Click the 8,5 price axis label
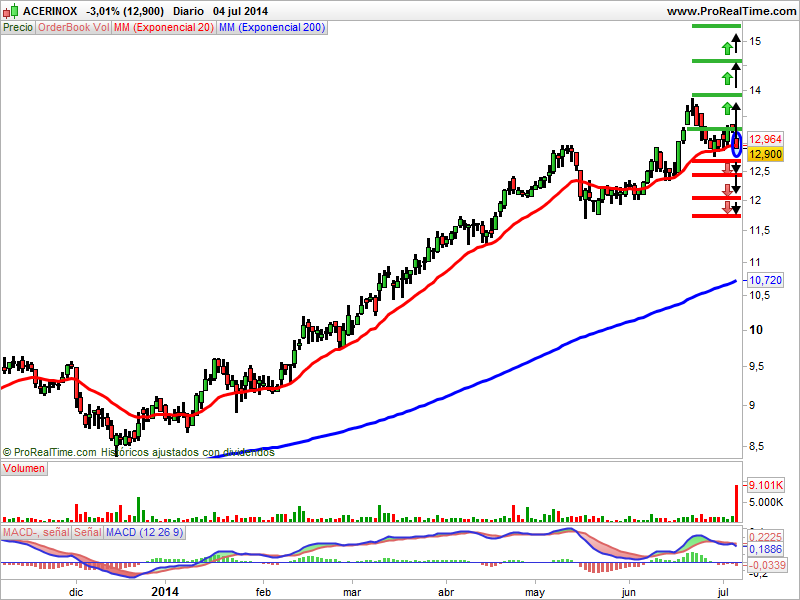The width and height of the screenshot is (800, 600). pyautogui.click(x=757, y=446)
